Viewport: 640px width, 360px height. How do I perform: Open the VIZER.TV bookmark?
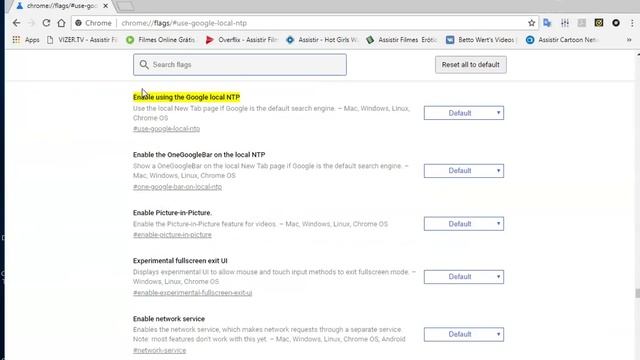coord(82,40)
